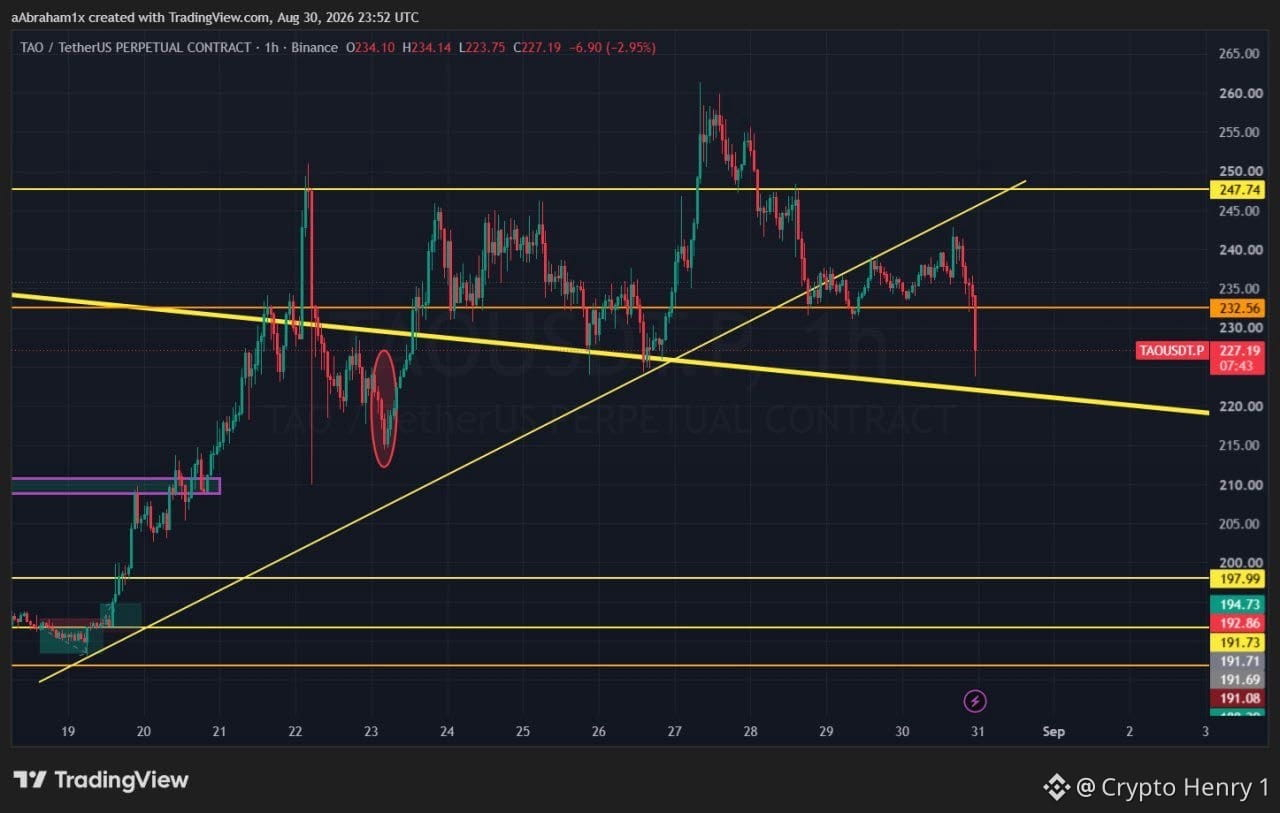
Task: Click the low value L223.75
Action: (484, 47)
